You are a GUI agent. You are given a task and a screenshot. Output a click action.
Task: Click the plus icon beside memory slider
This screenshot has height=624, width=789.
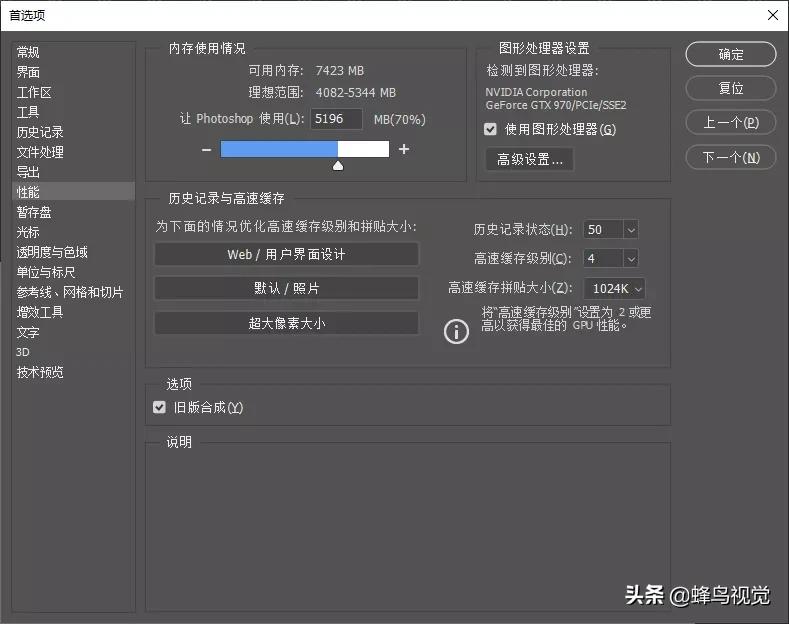(x=404, y=149)
